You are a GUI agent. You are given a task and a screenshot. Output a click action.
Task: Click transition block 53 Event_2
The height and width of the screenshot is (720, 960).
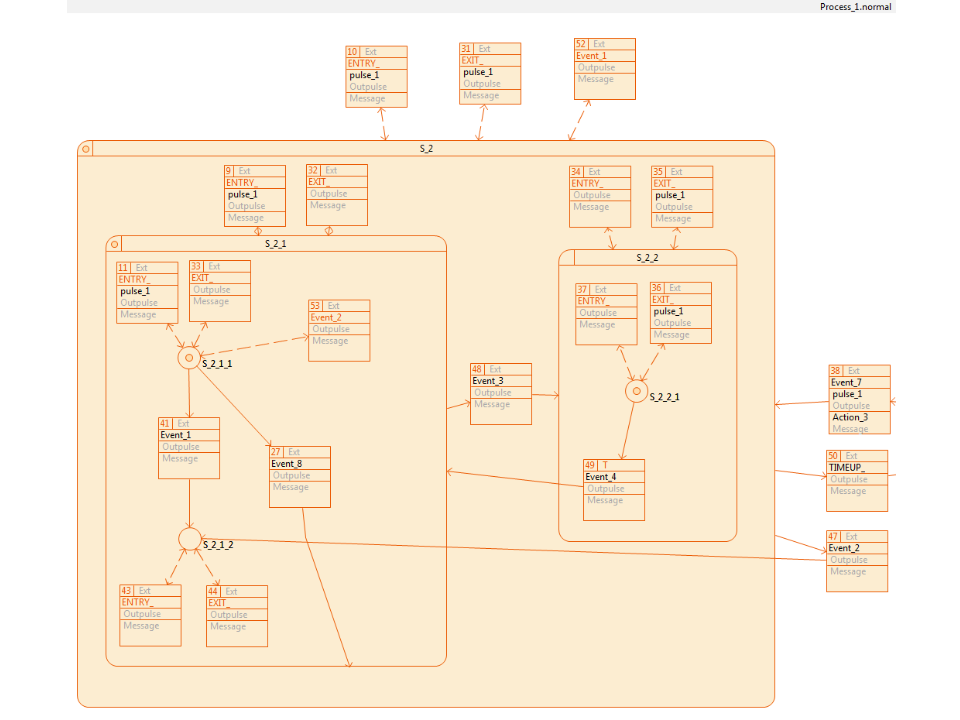[338, 330]
